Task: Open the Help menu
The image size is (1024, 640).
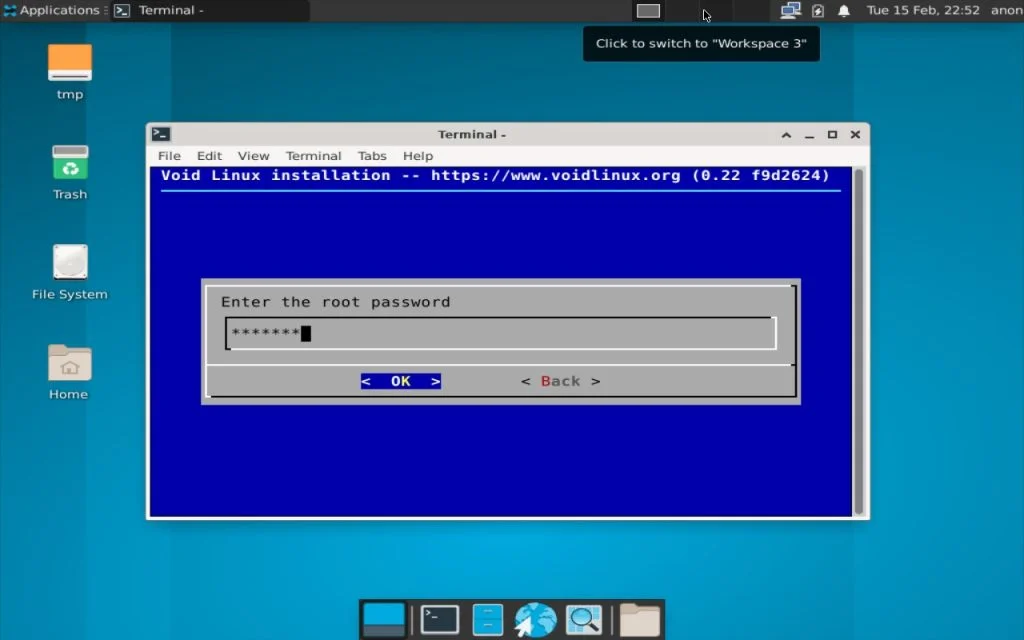Action: 417,156
